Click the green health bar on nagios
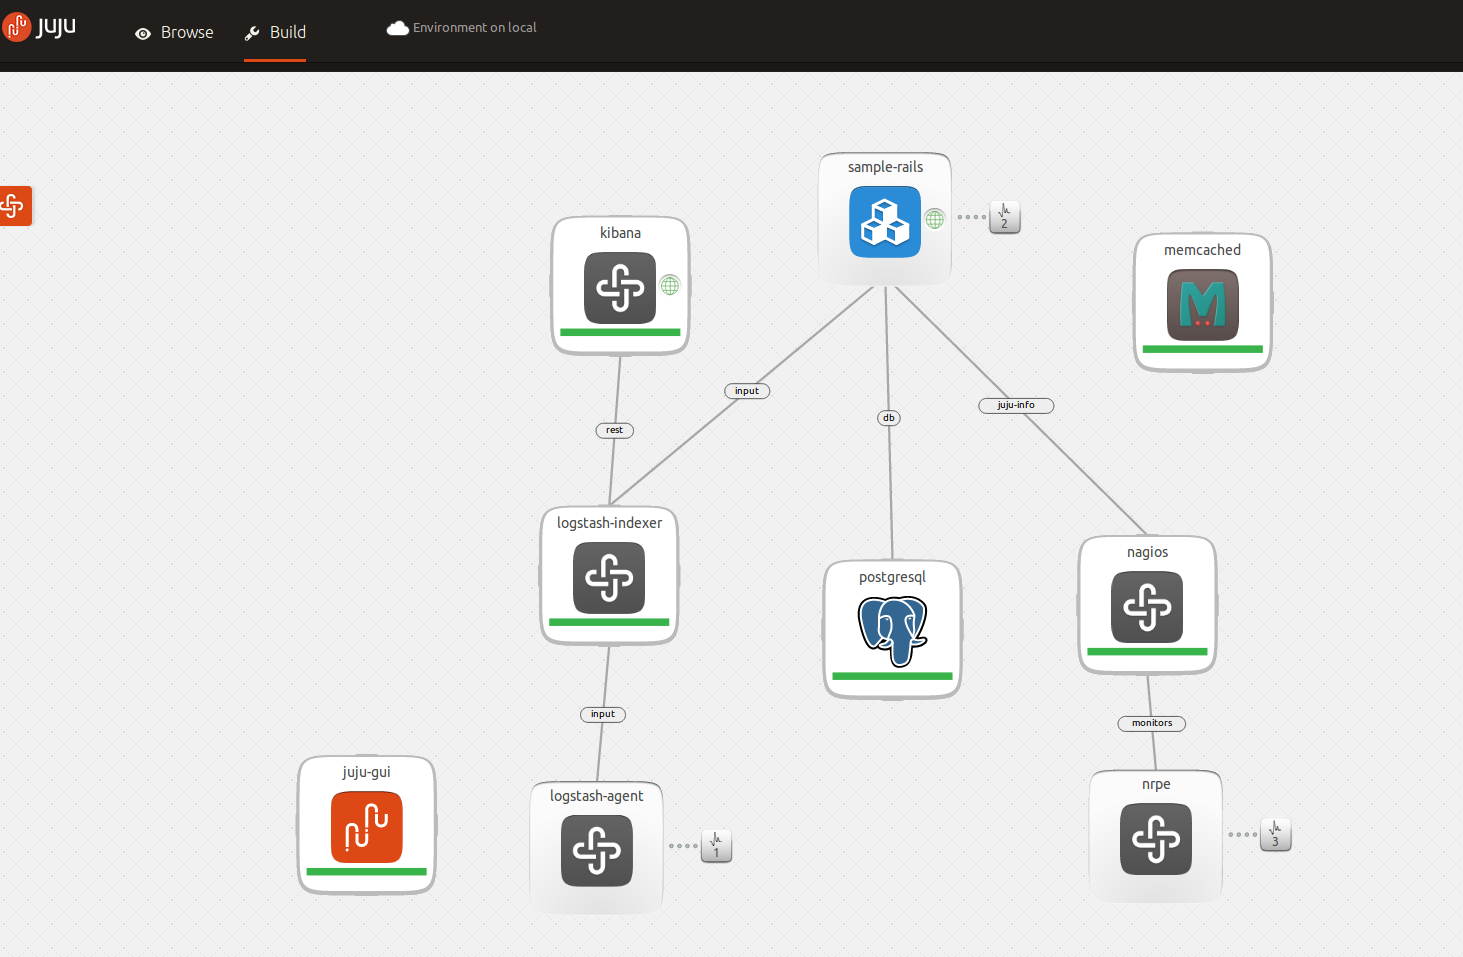Image resolution: width=1463 pixels, height=957 pixels. tap(1147, 651)
